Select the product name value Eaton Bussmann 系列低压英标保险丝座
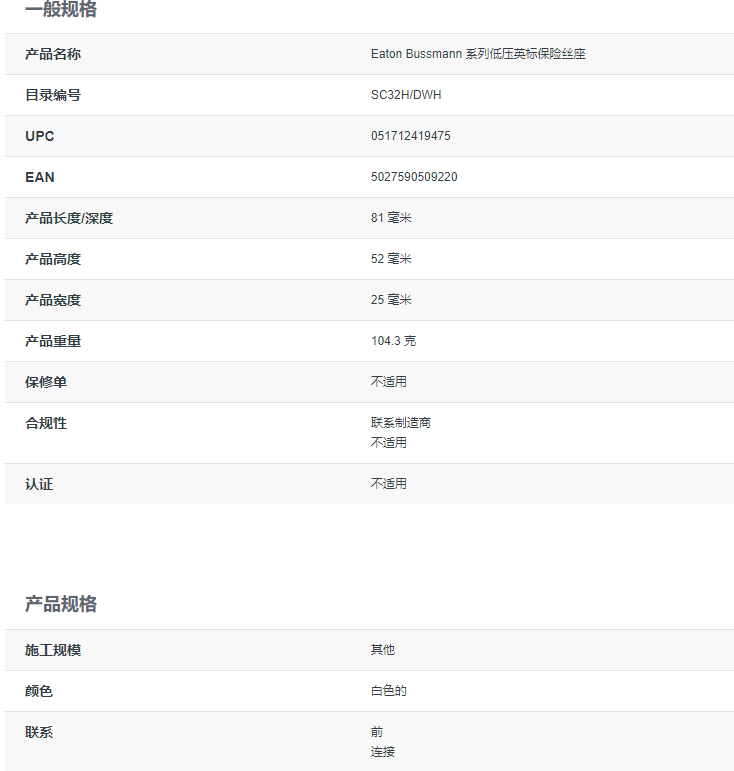734x771 pixels. coord(478,54)
